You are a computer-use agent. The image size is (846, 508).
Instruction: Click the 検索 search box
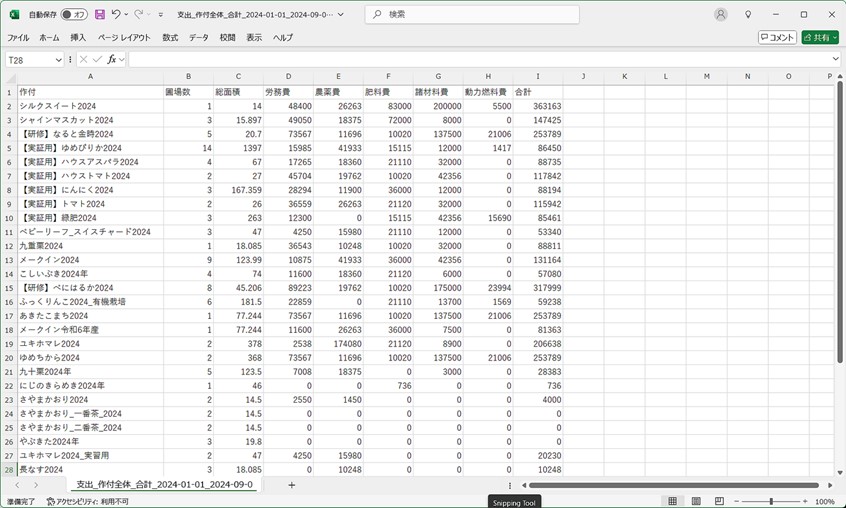pyautogui.click(x=472, y=15)
